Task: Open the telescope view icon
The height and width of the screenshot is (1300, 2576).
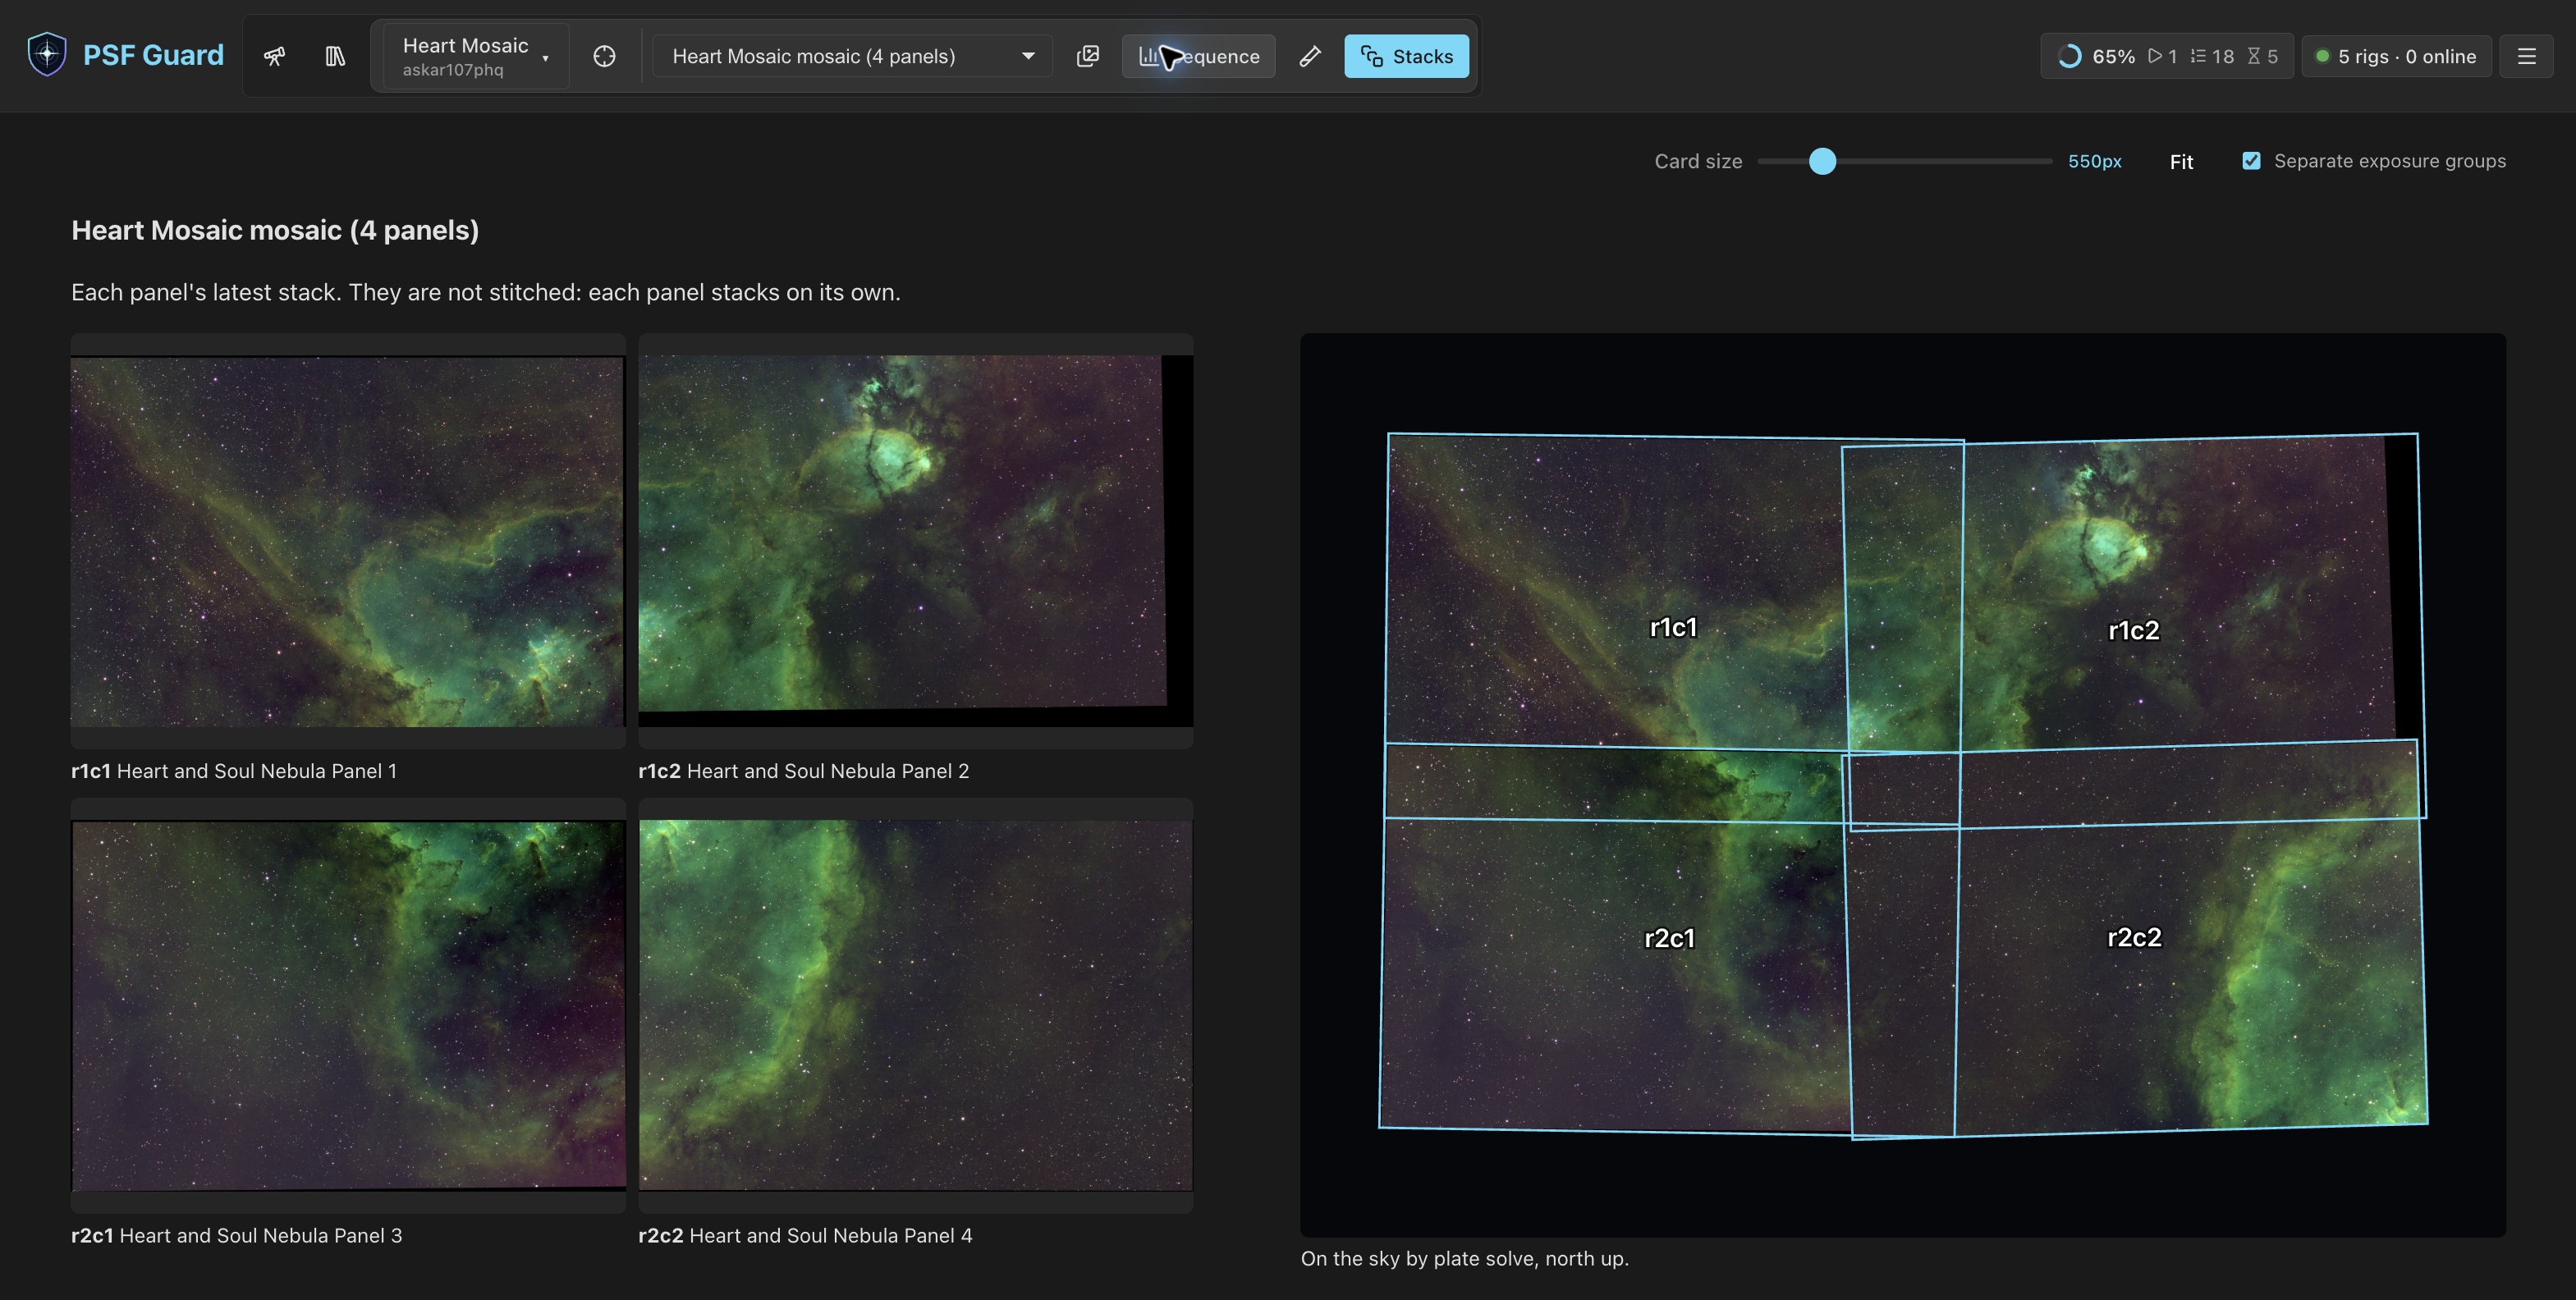Action: click(274, 56)
